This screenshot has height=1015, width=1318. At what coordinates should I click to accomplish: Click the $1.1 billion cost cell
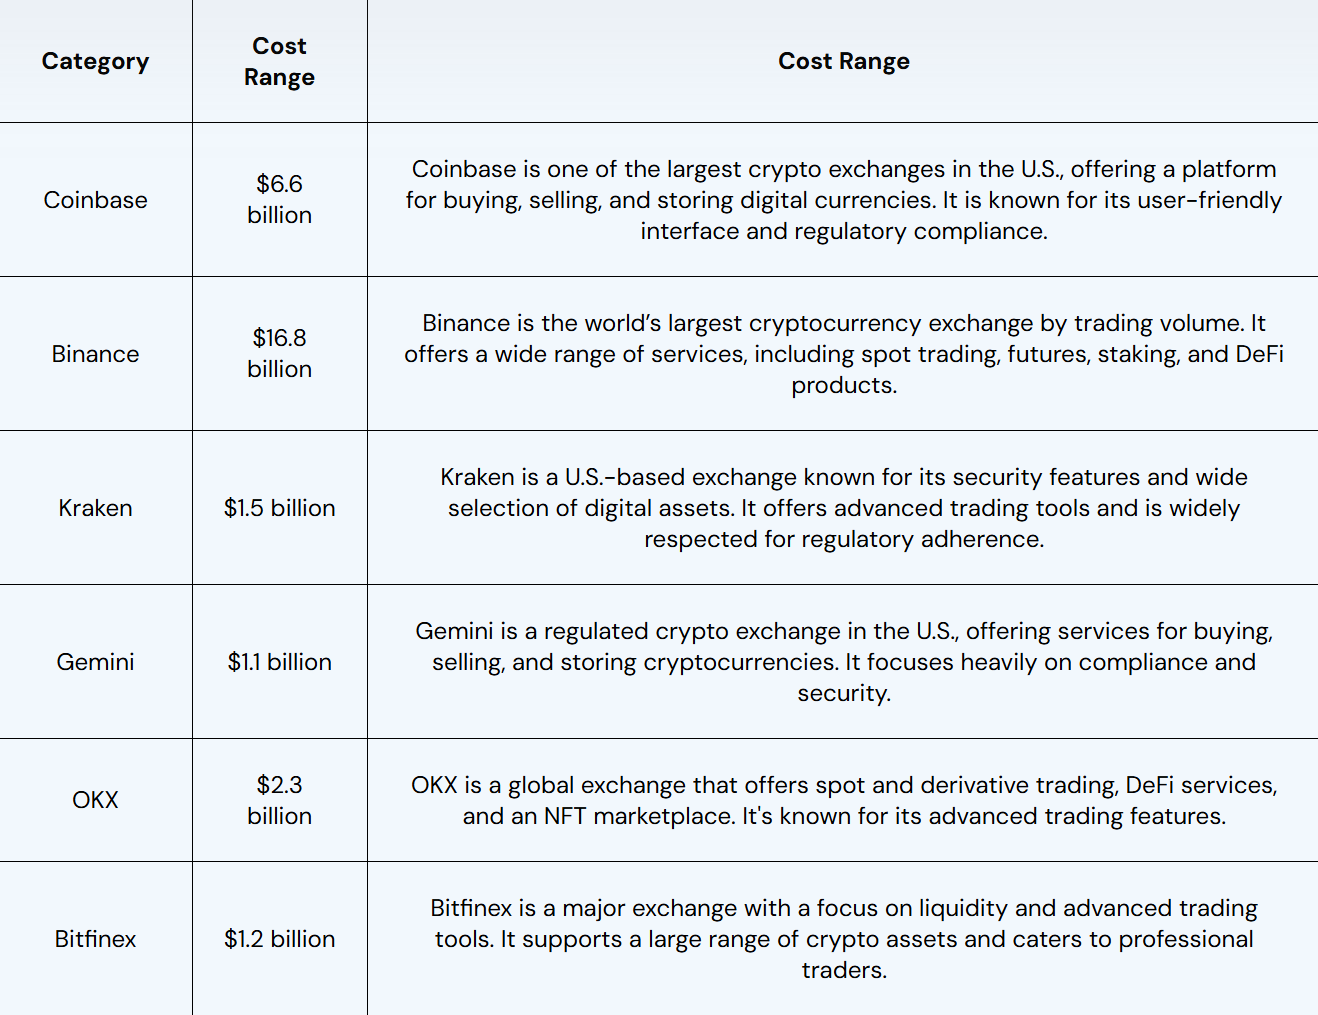(279, 662)
